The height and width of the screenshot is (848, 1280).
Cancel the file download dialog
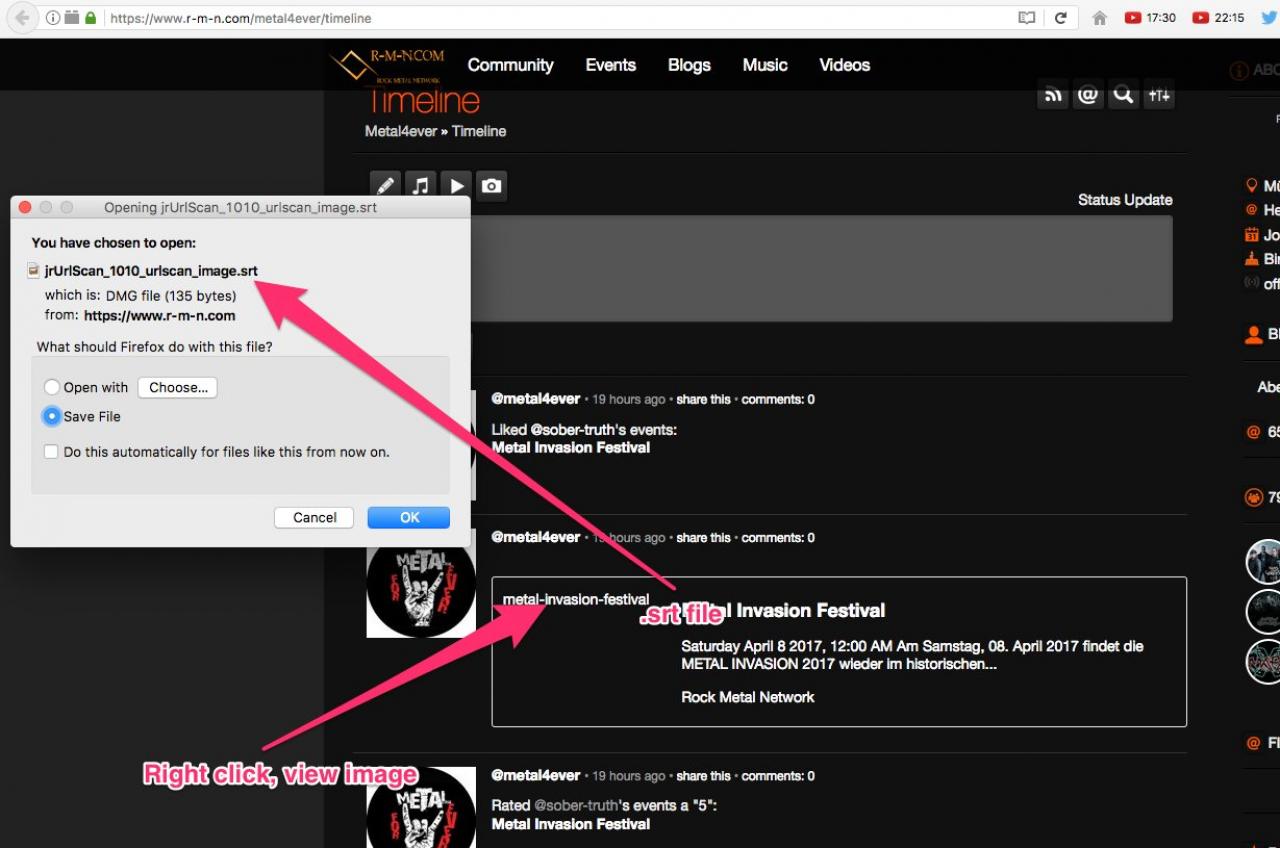coord(314,517)
